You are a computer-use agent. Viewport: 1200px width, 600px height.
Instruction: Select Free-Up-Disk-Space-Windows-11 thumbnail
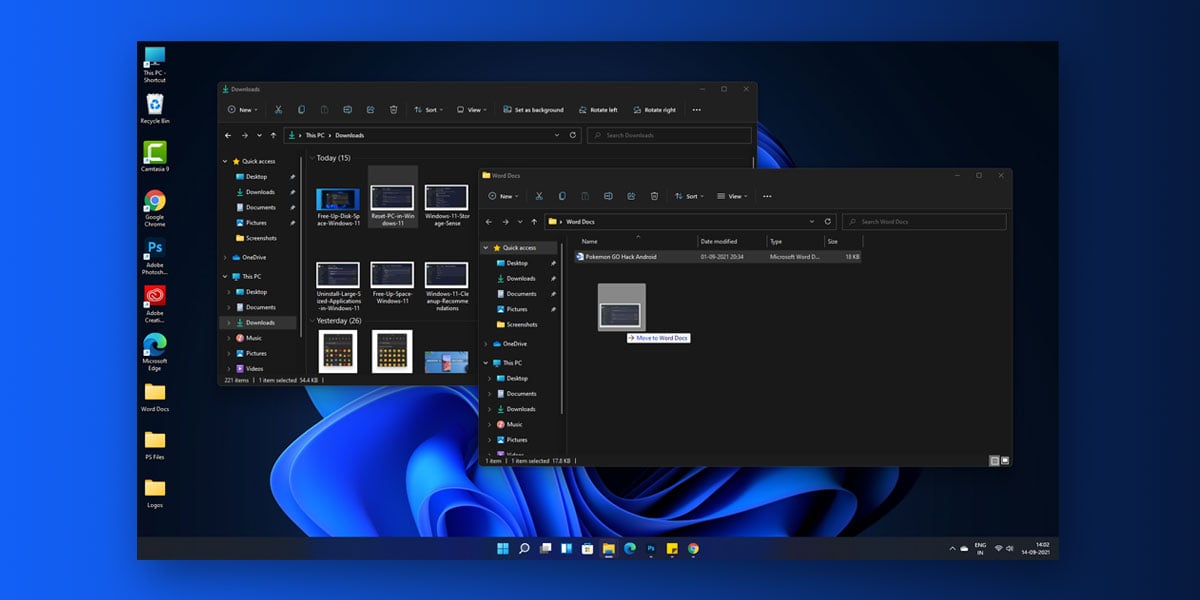point(338,208)
